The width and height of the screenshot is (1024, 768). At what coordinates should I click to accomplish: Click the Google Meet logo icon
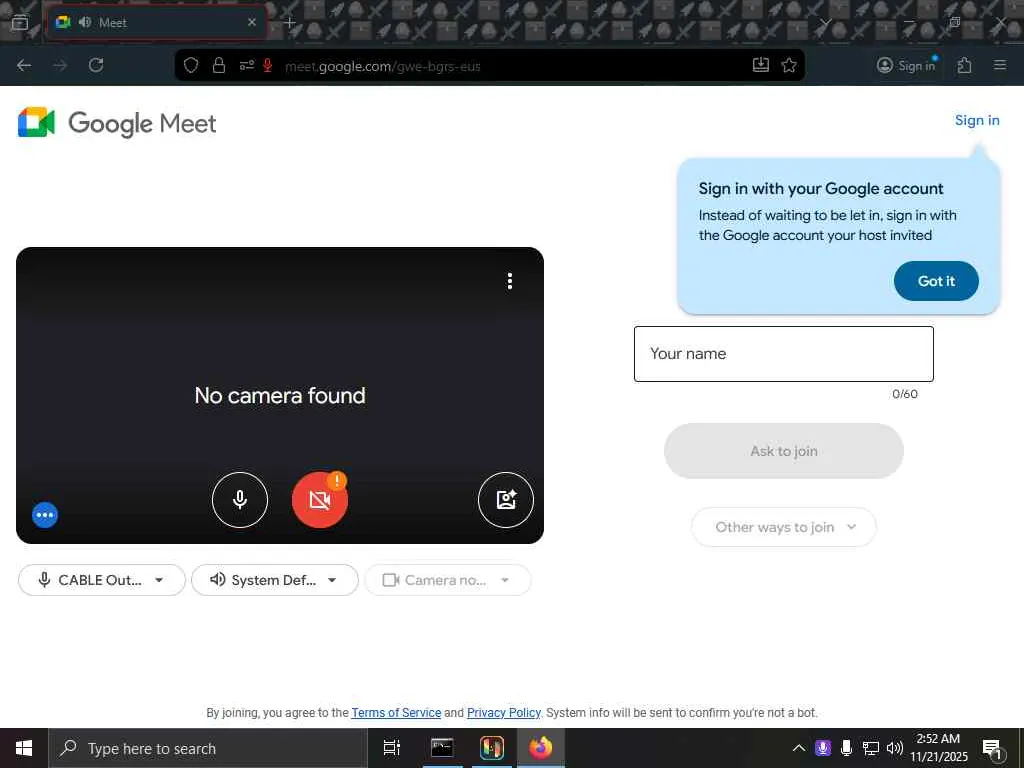click(36, 122)
